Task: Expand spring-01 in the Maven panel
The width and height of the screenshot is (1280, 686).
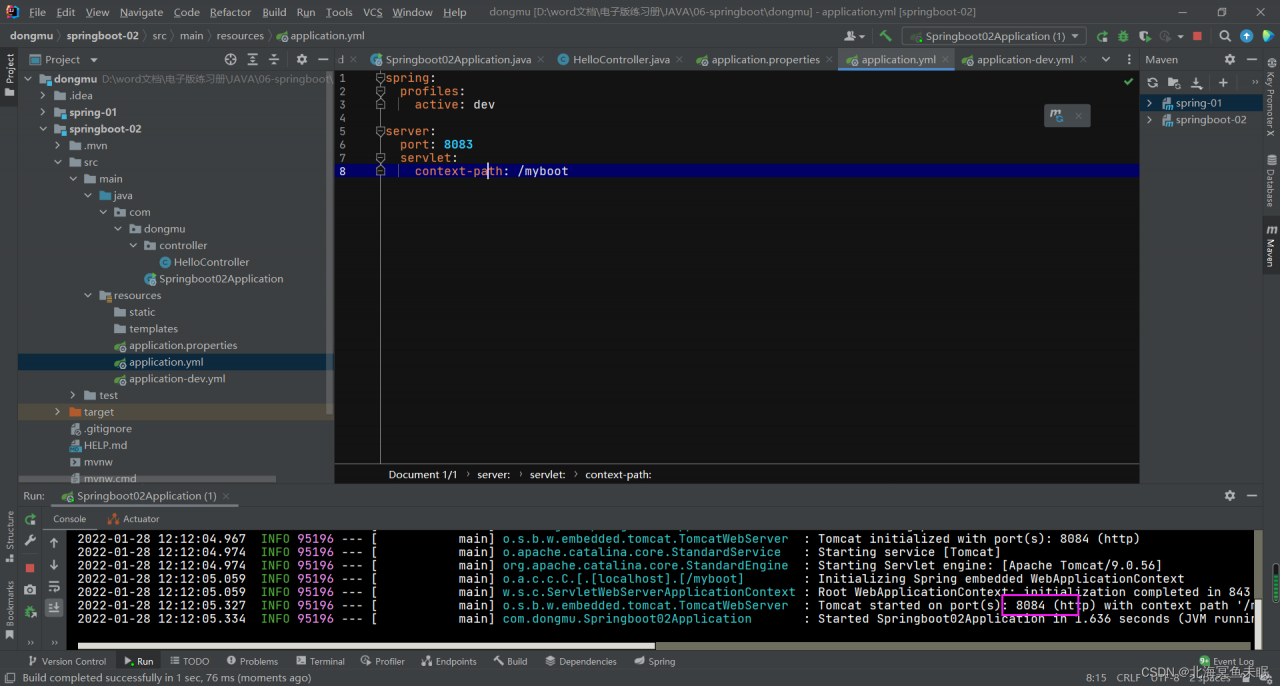Action: pyautogui.click(x=1150, y=103)
